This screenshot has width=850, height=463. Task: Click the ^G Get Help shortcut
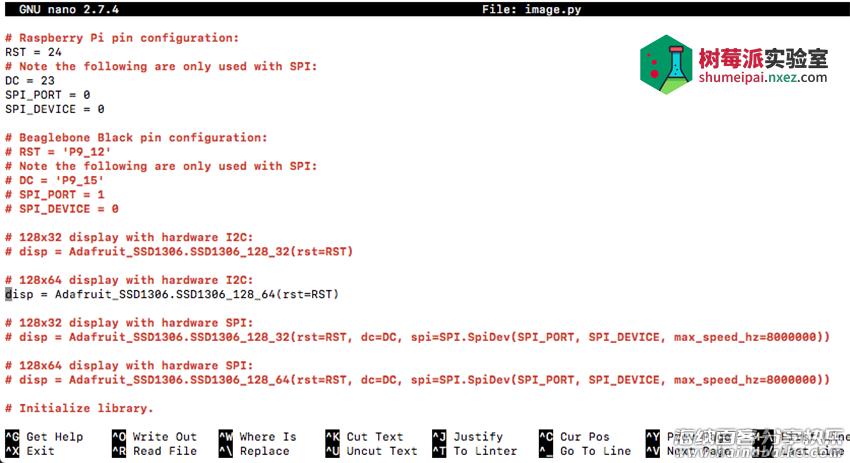44,436
